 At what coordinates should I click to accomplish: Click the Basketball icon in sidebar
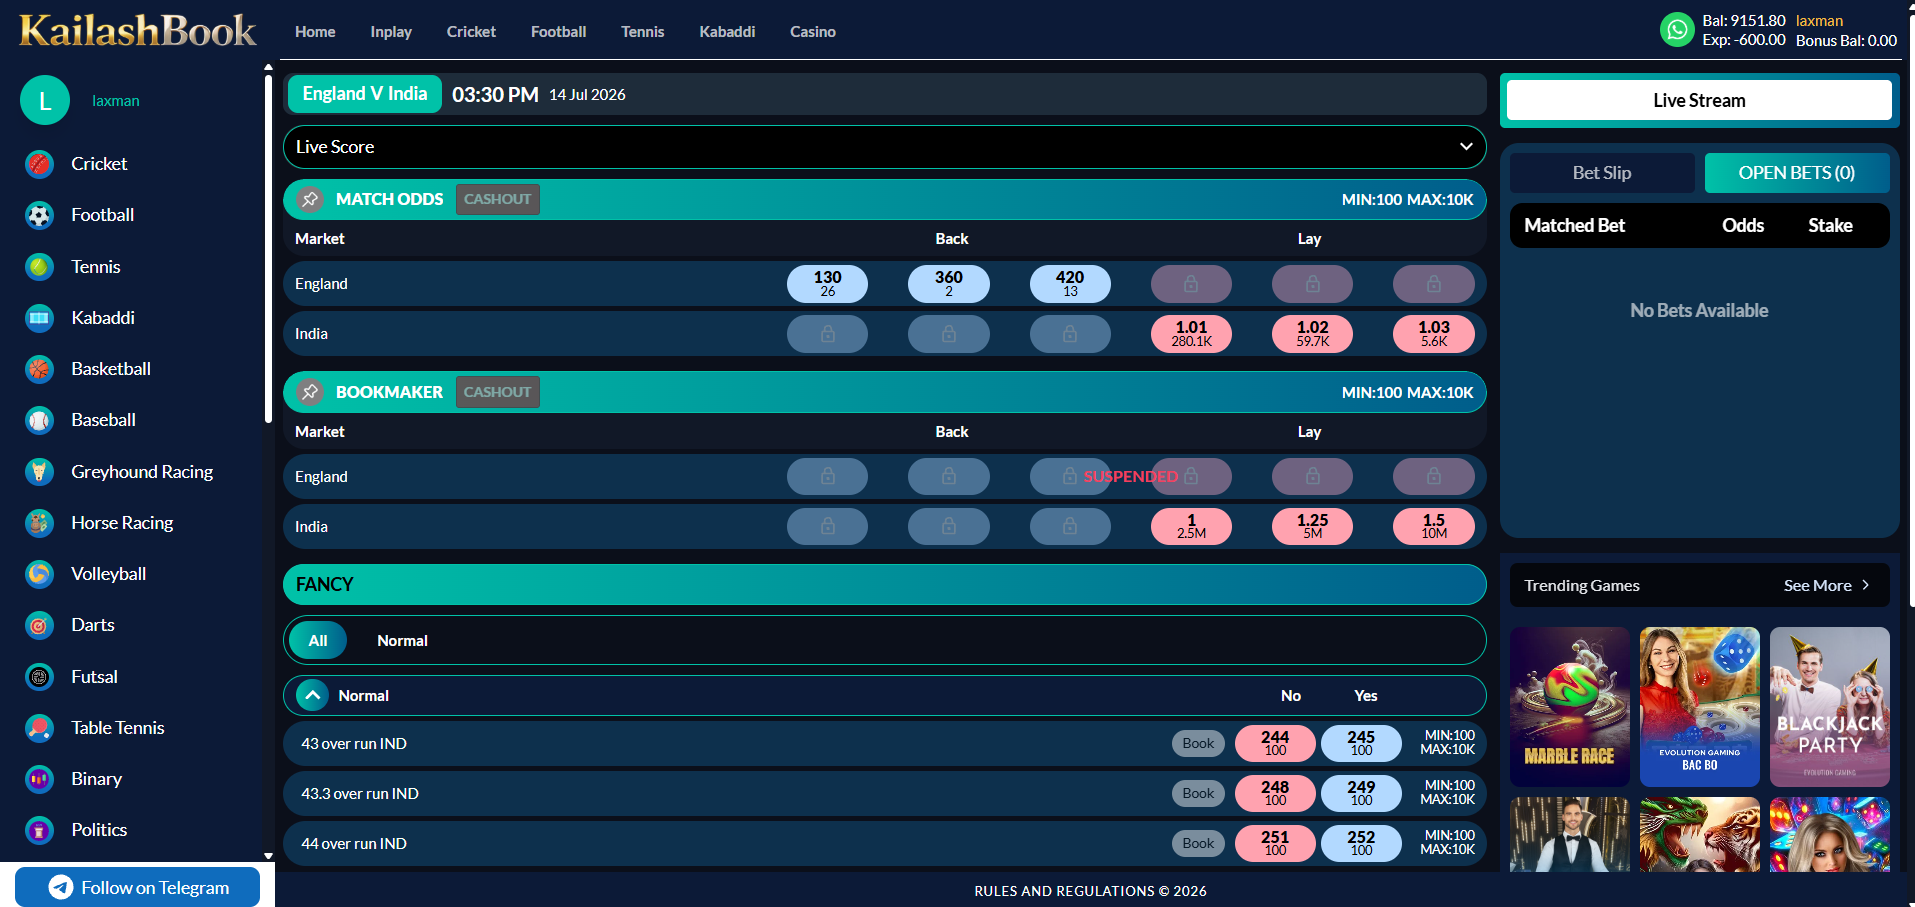[39, 369]
